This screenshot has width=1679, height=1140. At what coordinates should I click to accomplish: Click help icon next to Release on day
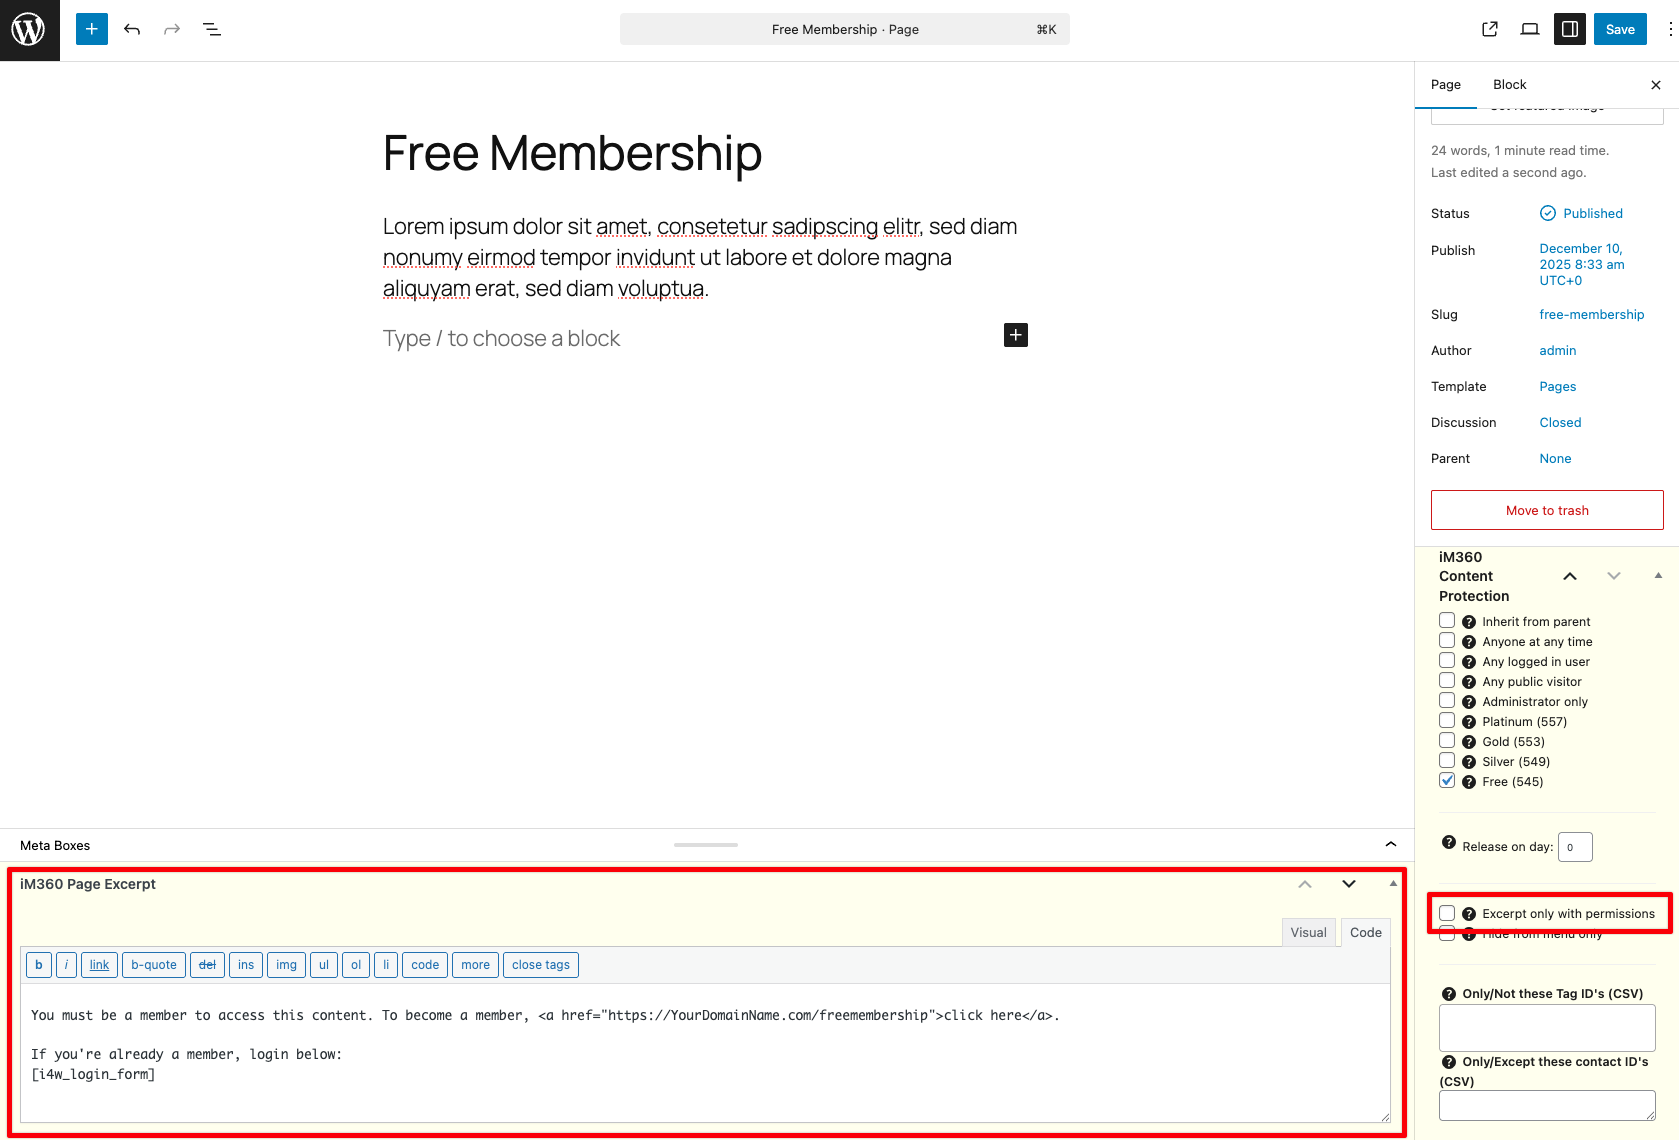(1448, 843)
